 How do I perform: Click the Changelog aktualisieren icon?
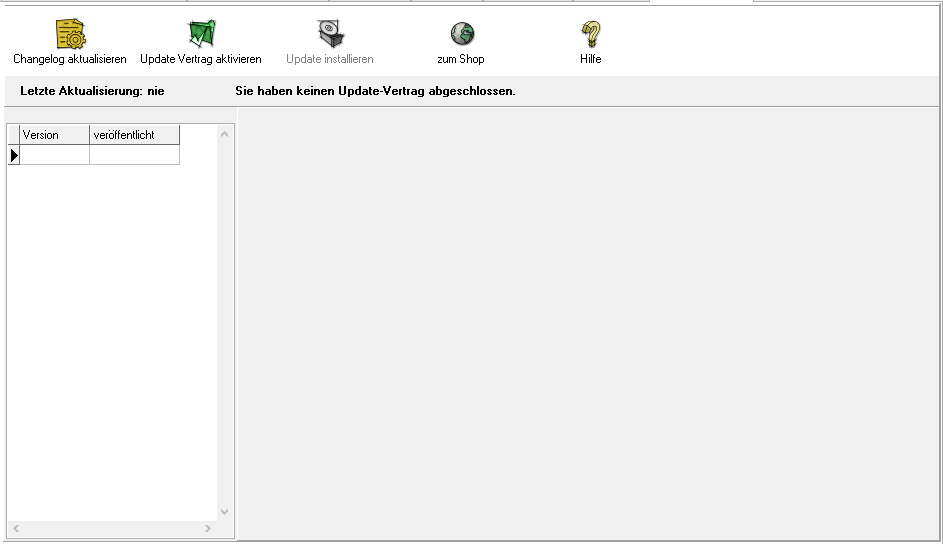pos(70,35)
